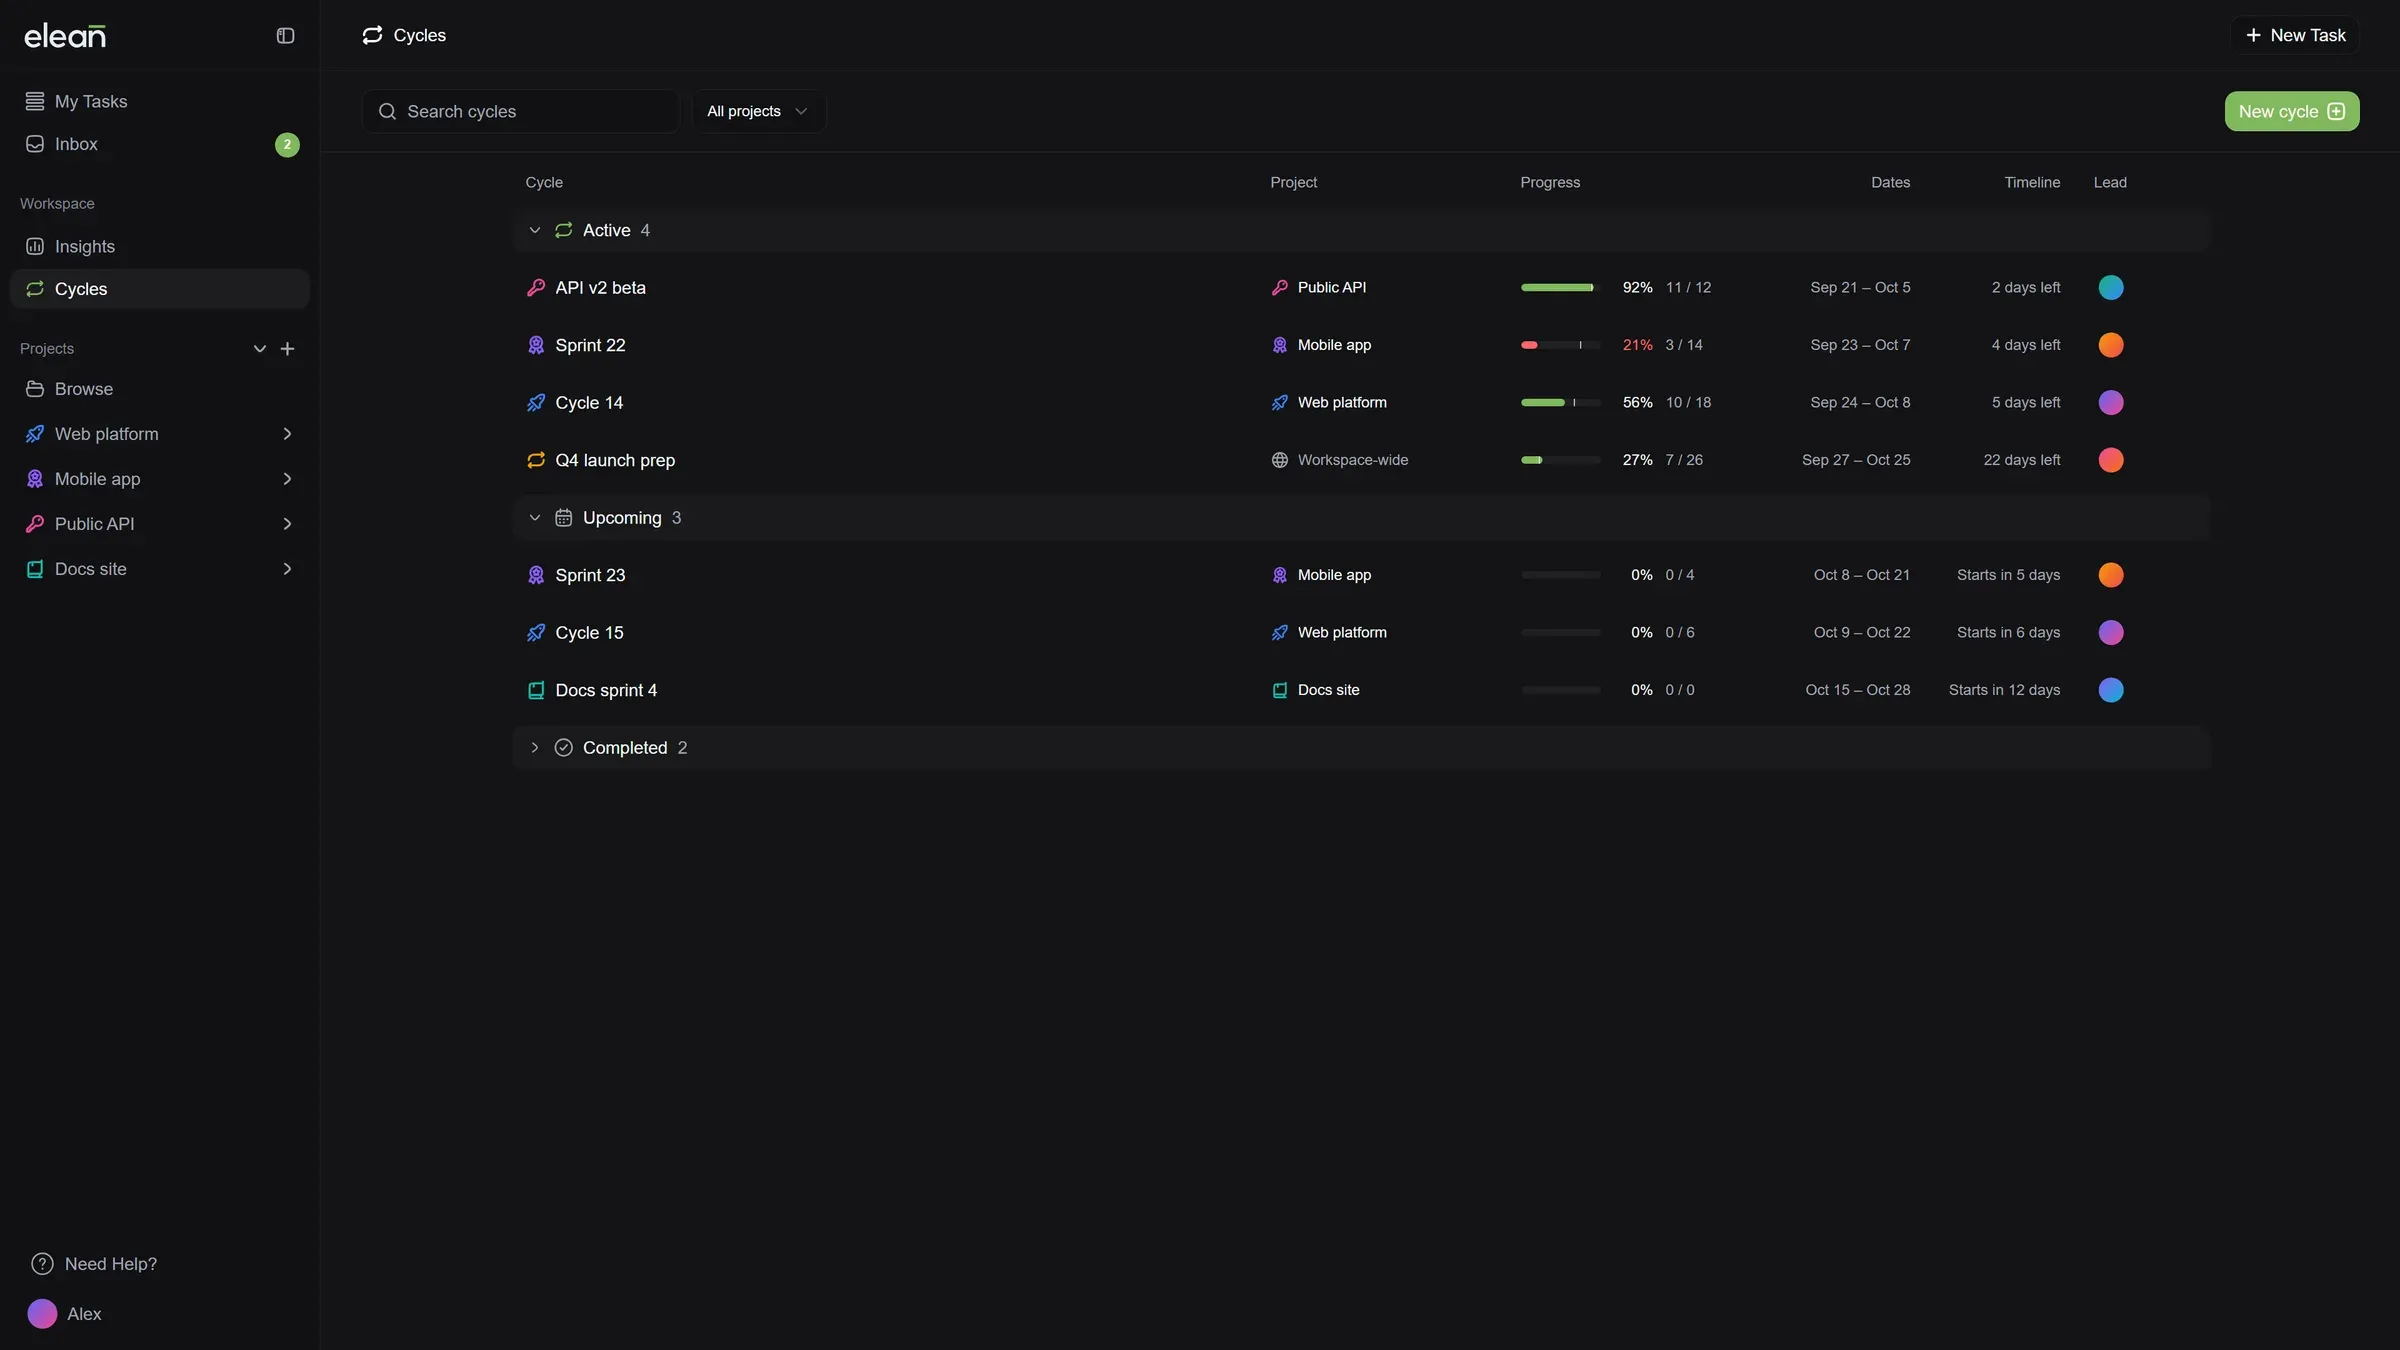Collapse the Upcoming cycles group
The width and height of the screenshot is (2400, 1350).
click(x=535, y=518)
